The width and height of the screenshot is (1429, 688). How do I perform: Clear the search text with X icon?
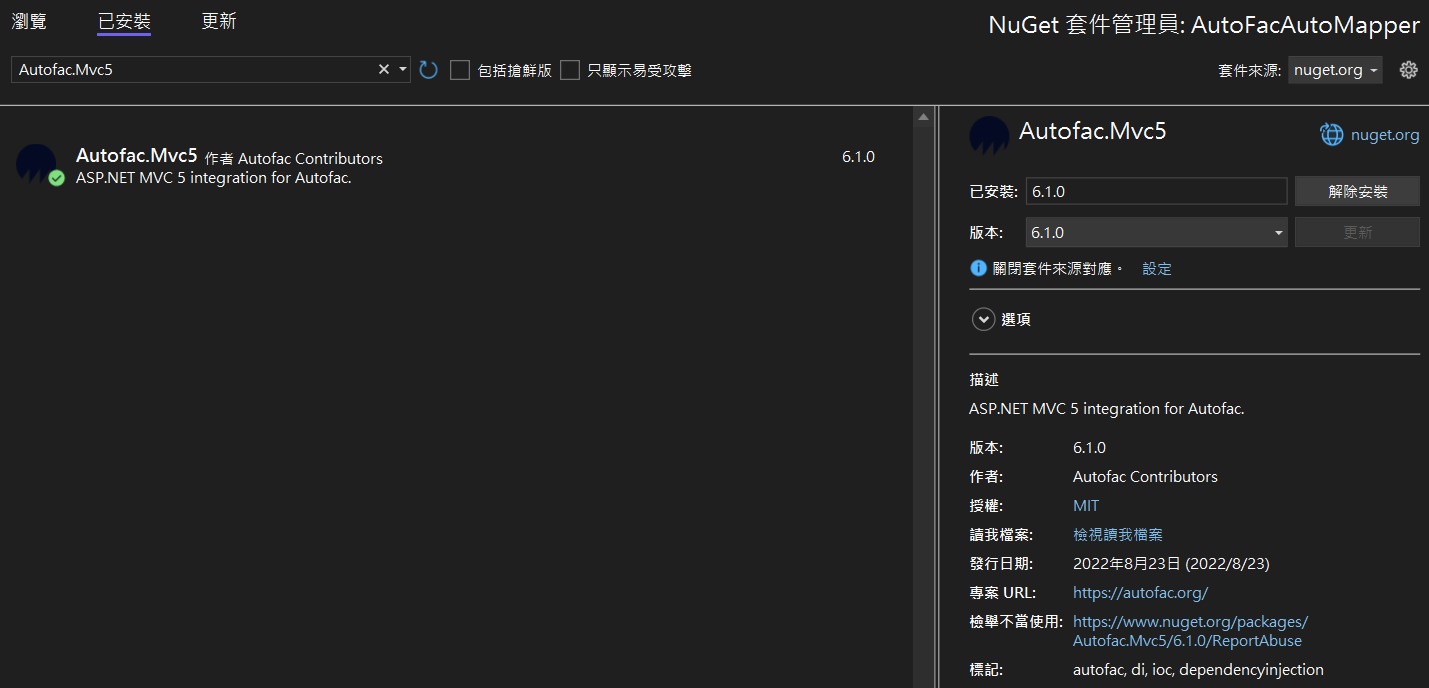(383, 70)
